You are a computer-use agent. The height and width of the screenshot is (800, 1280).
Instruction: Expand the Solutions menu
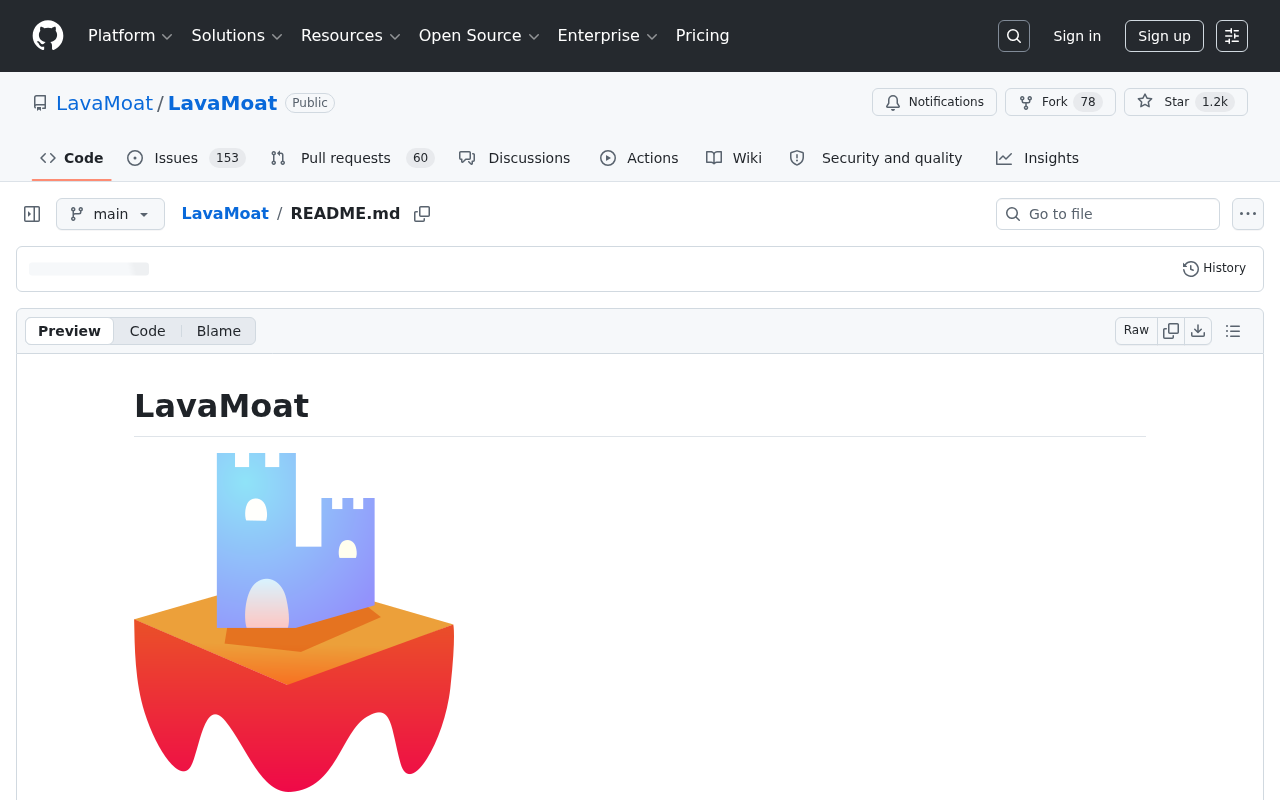pos(237,36)
